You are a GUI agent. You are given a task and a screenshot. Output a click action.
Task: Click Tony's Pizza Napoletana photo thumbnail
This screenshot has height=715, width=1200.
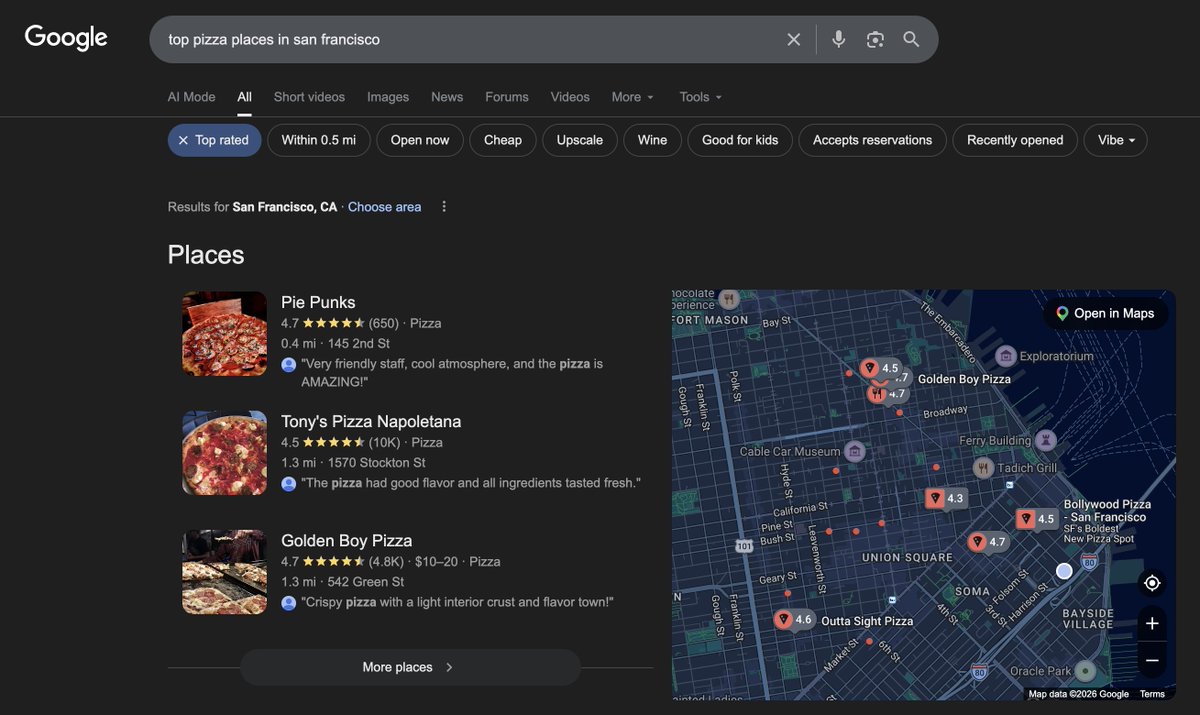[x=225, y=453]
